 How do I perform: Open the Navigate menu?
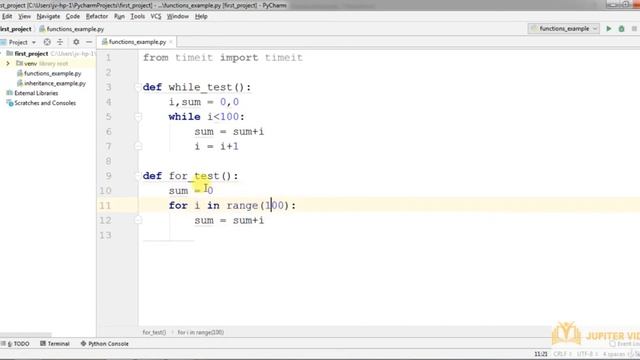(x=48, y=16)
